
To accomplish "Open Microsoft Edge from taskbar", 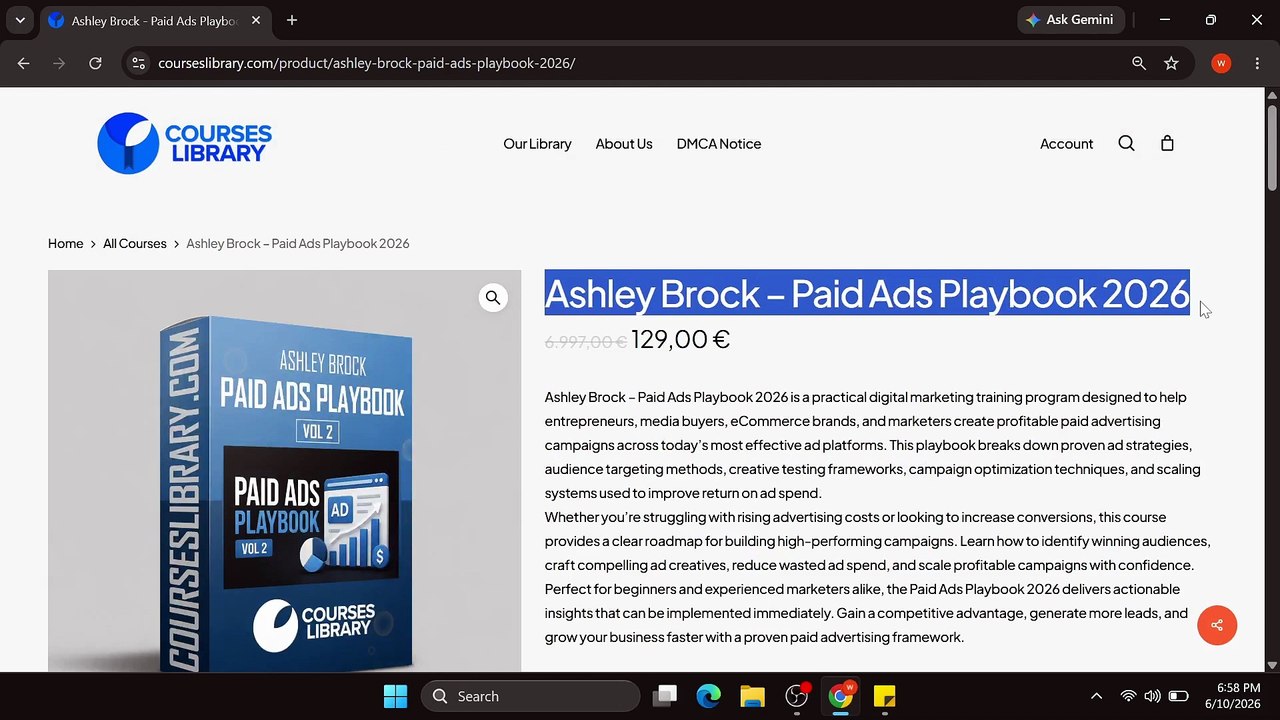I will tap(709, 696).
